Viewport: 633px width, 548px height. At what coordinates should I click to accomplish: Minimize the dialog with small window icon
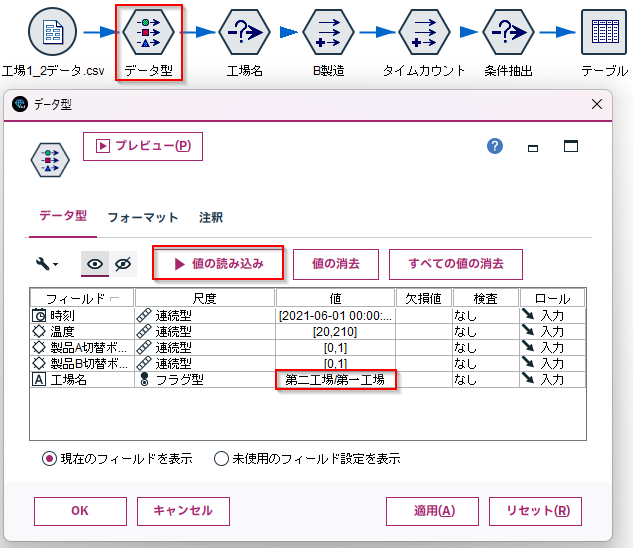tap(533, 149)
